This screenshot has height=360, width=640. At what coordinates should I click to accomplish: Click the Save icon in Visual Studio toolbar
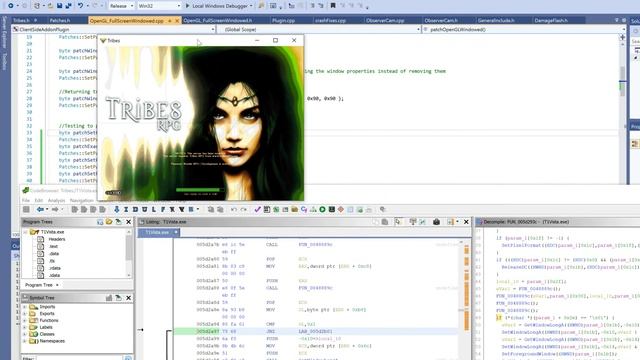pos(59,6)
